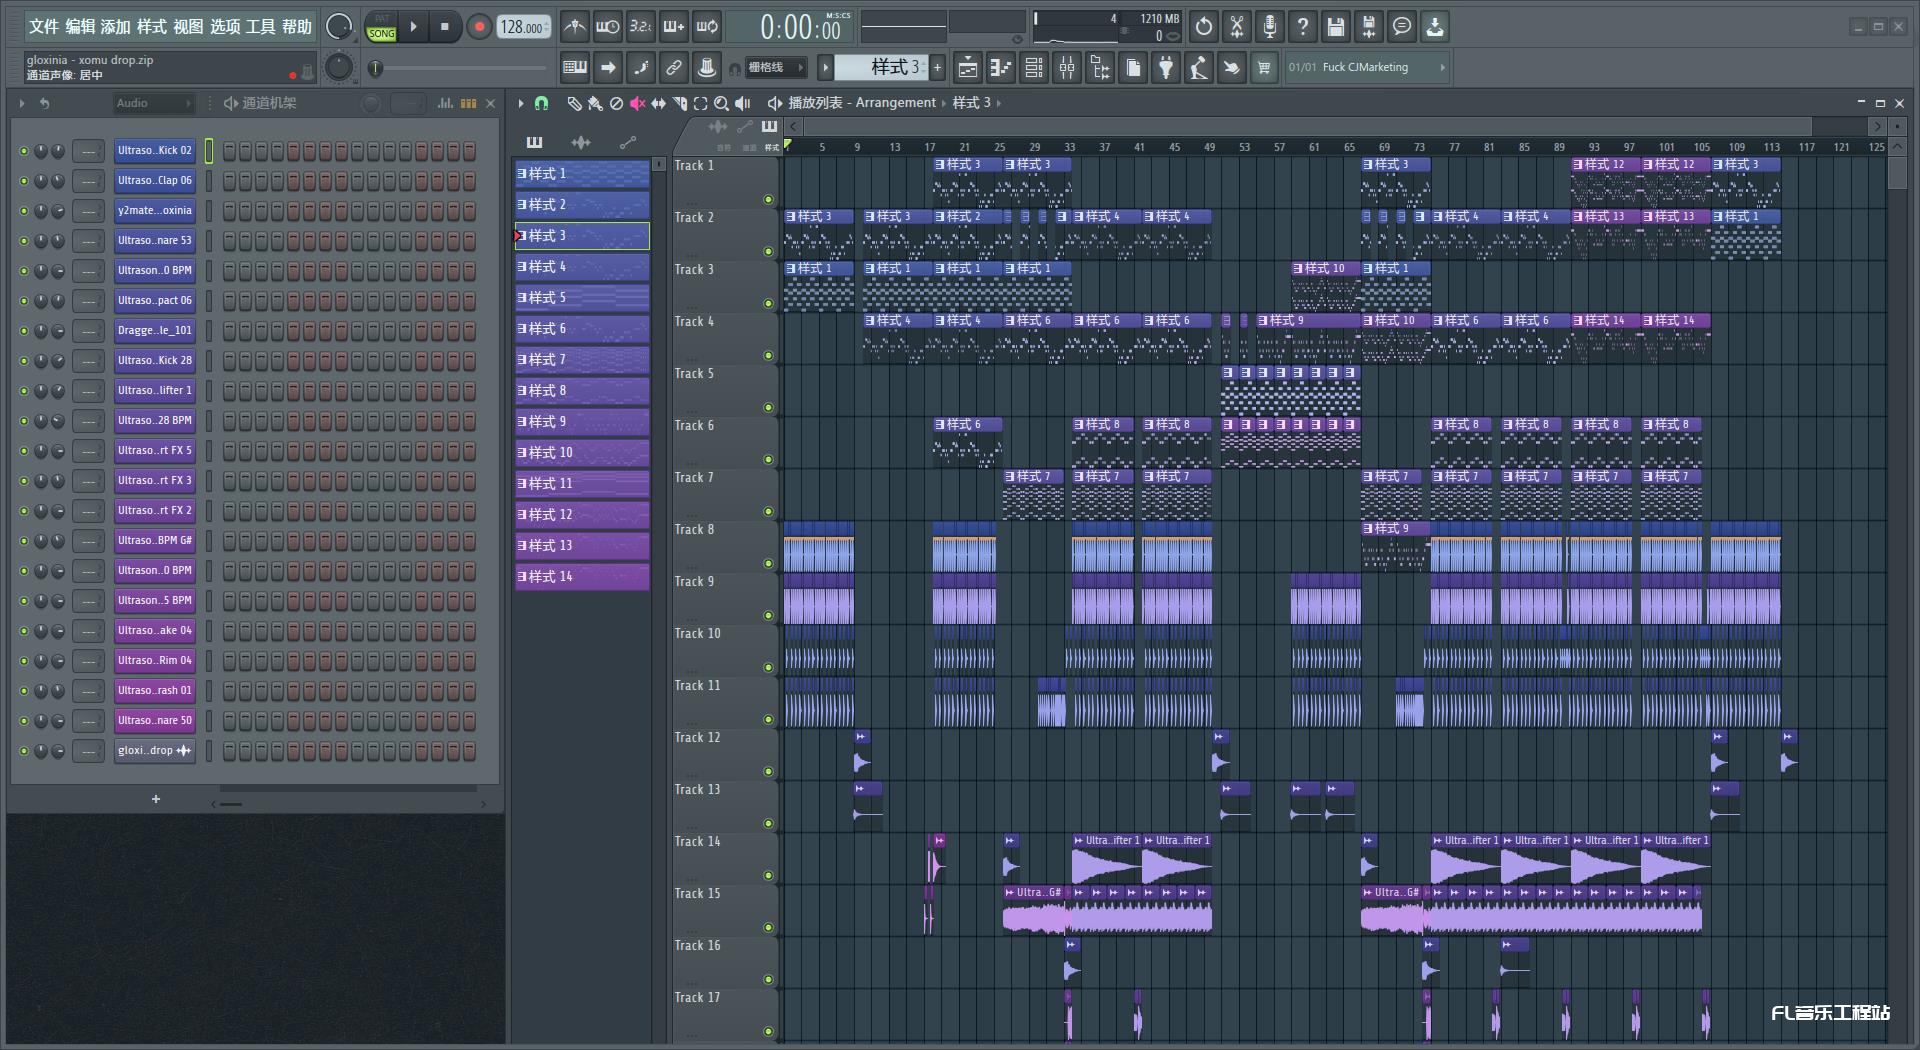Open the 添加 menu

pos(116,27)
